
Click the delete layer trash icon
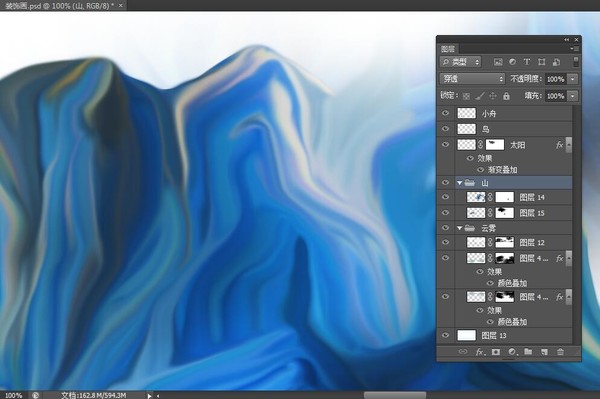560,352
